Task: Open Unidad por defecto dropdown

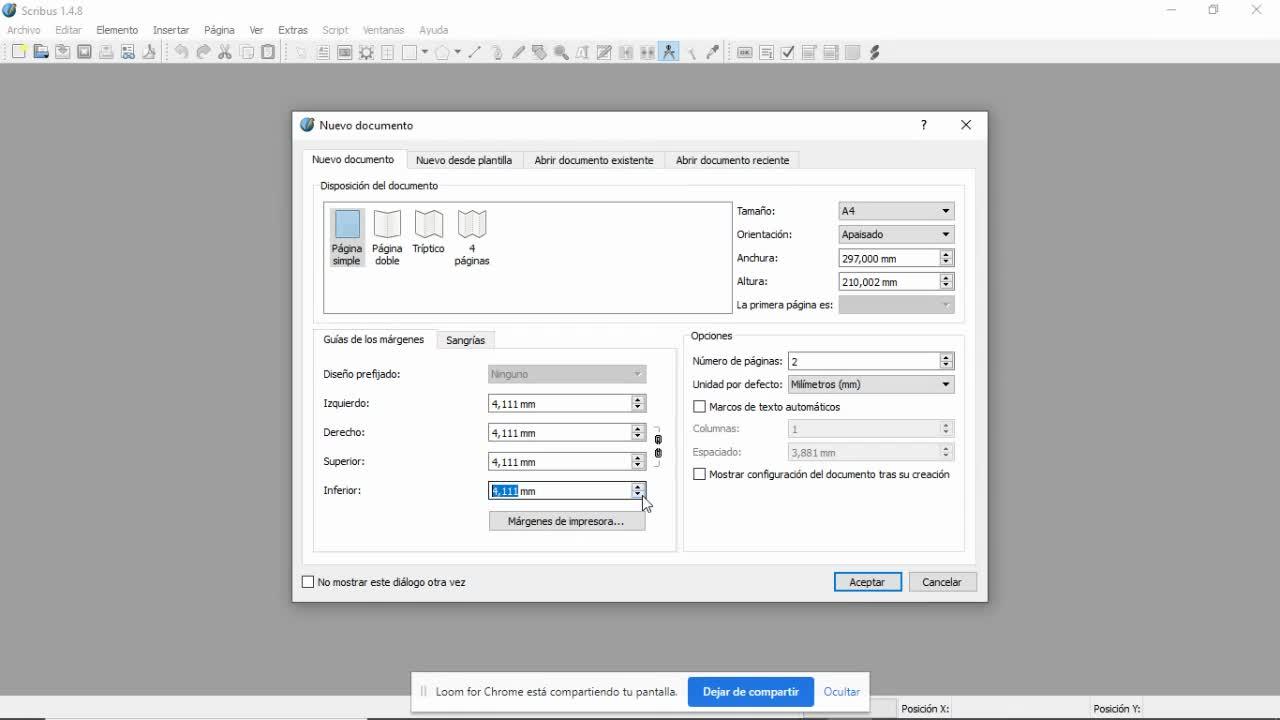Action: pos(870,385)
